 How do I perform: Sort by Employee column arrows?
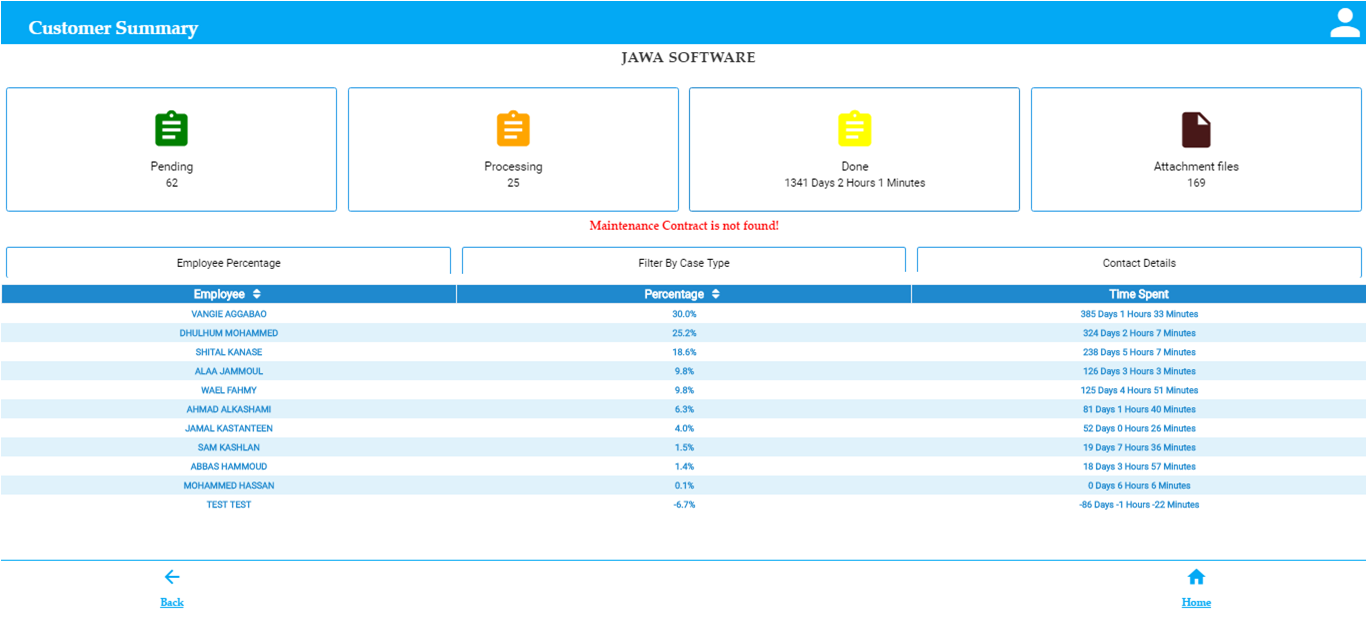[257, 294]
